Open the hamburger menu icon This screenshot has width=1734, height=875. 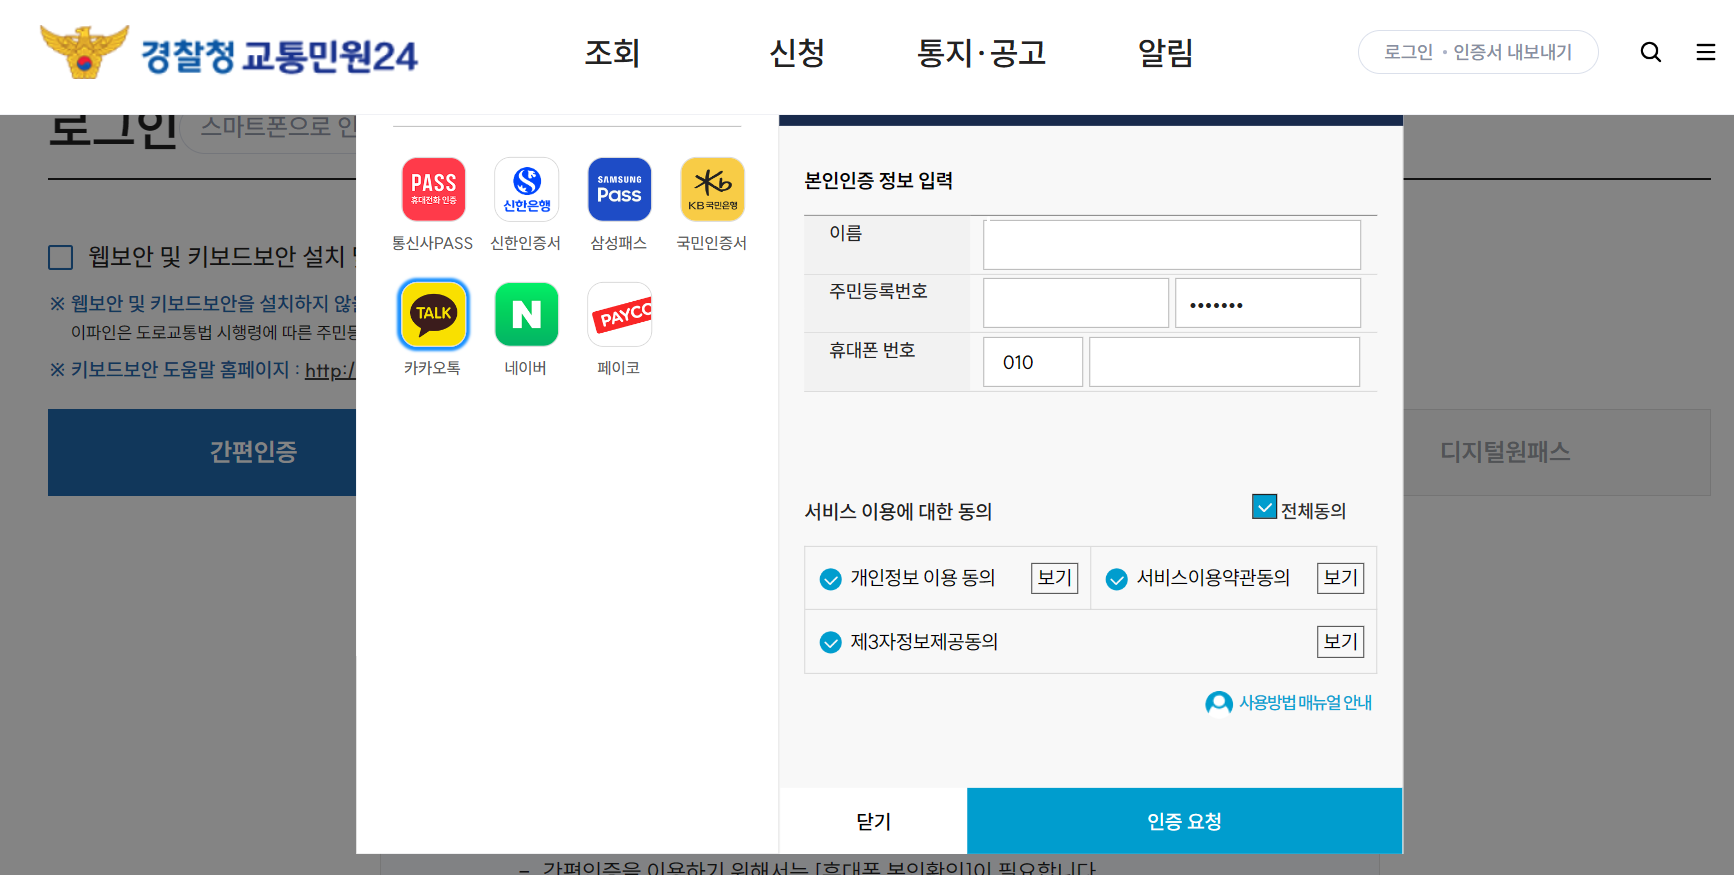(x=1706, y=52)
